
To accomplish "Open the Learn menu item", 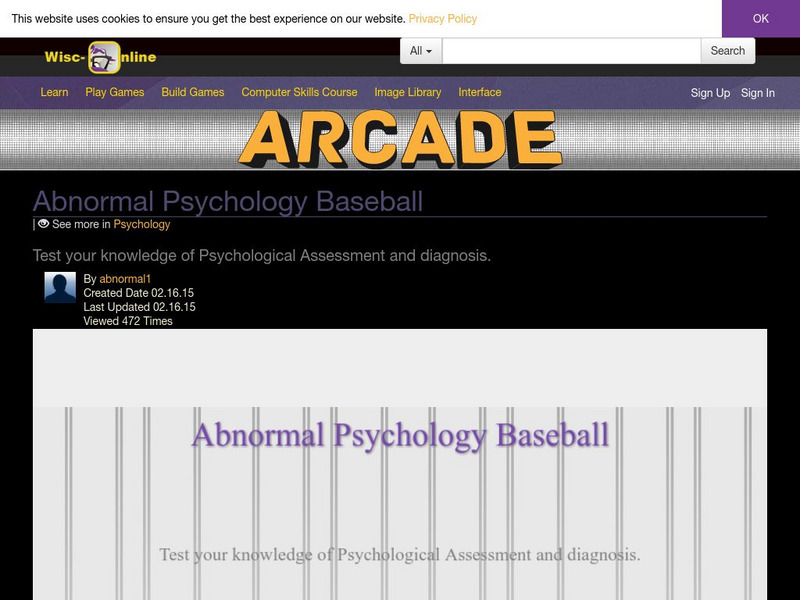I will tap(54, 92).
